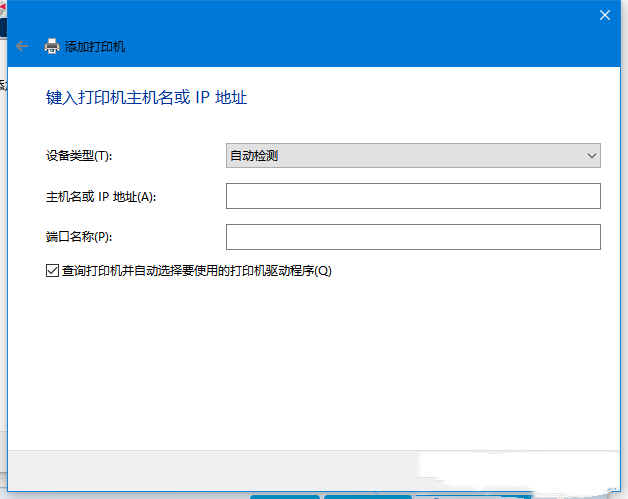Open the 自动检测 device type combo box
The width and height of the screenshot is (628, 499).
[x=400, y=155]
